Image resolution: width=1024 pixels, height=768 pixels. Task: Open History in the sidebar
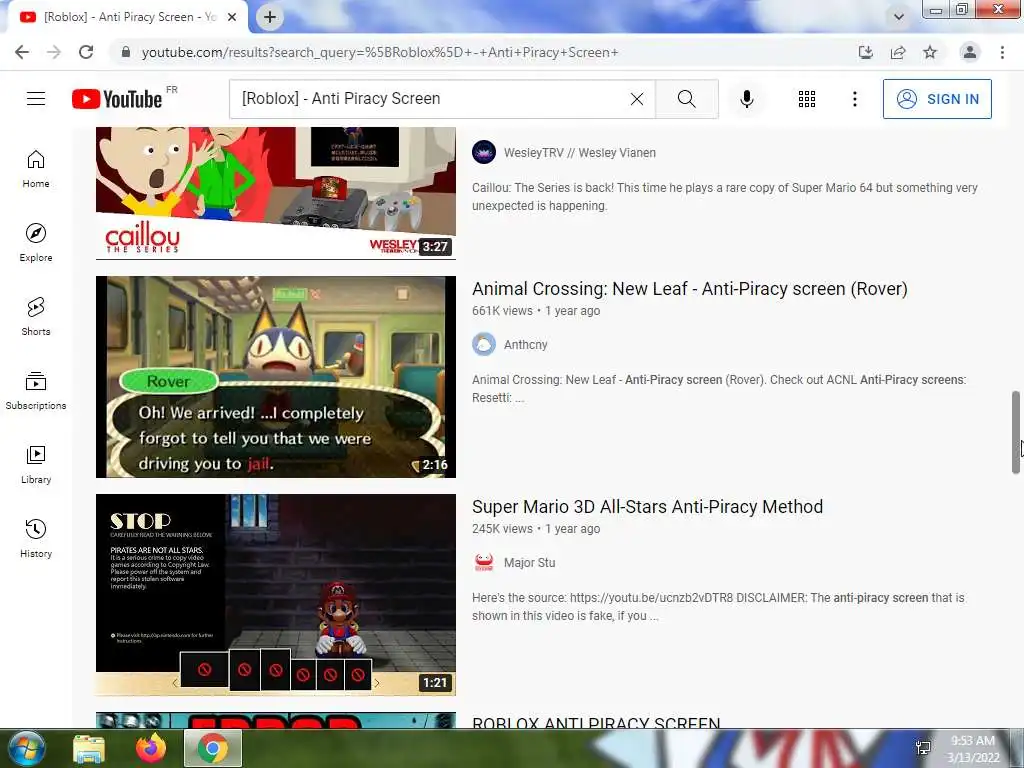[36, 539]
